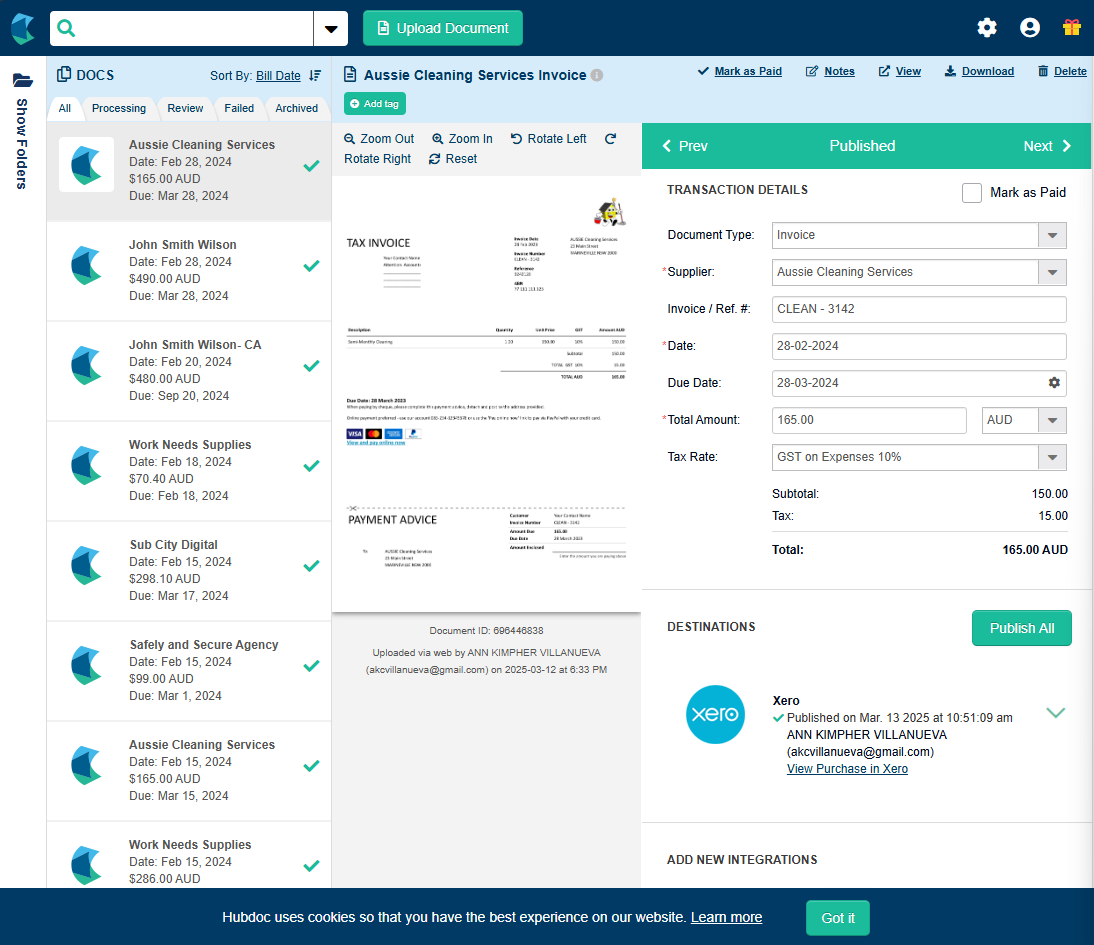Open the Notes link
Viewport: 1094px width, 945px height.
tap(830, 71)
